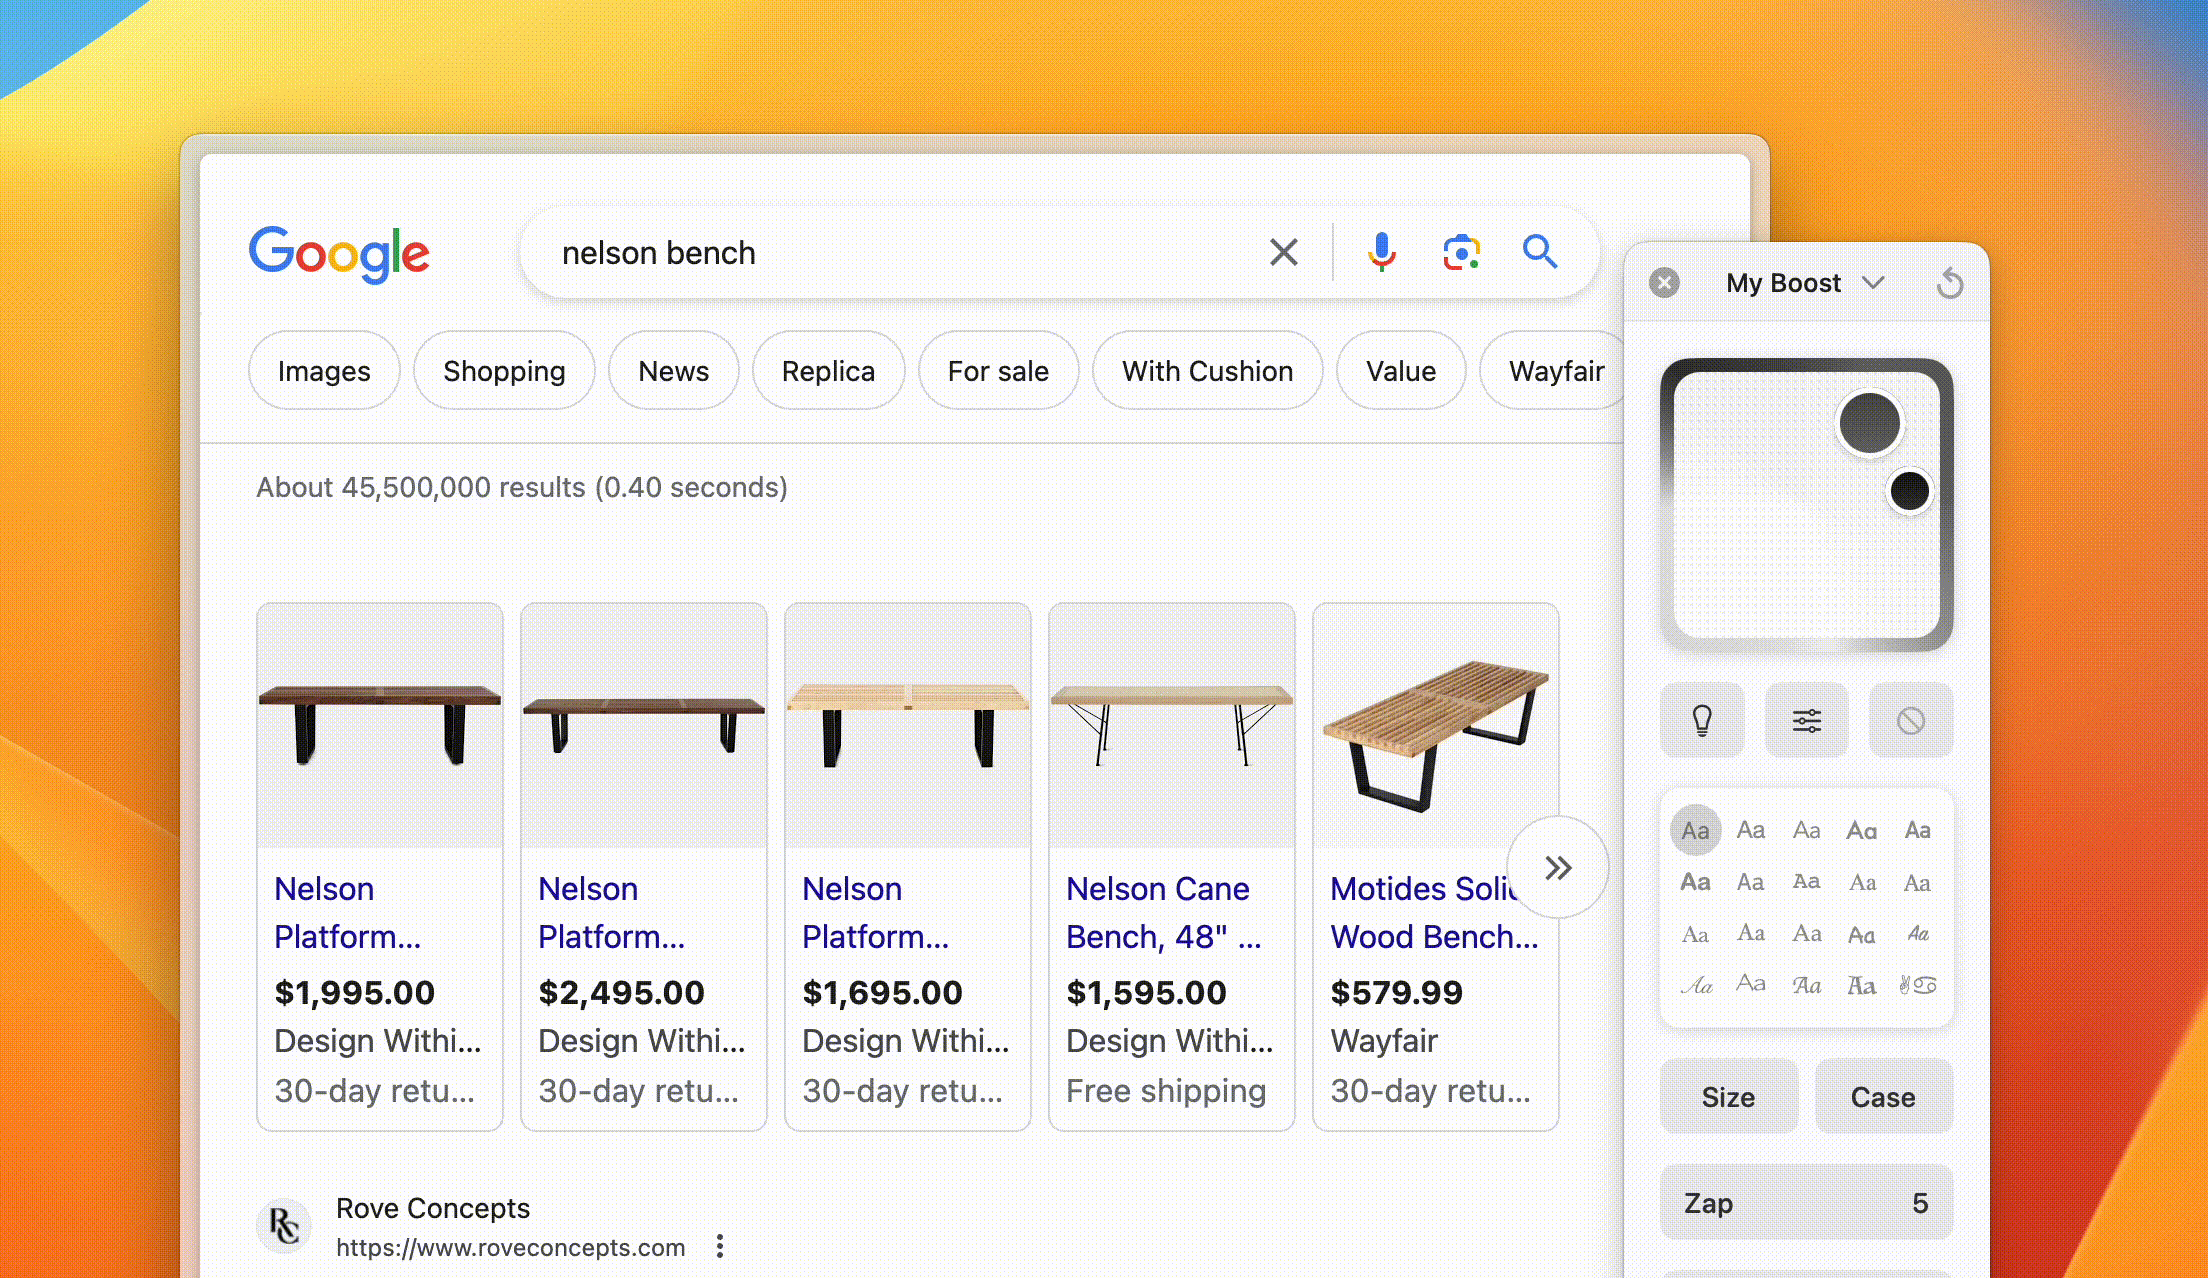Select the For sale filter chip
2208x1278 pixels.
[998, 370]
